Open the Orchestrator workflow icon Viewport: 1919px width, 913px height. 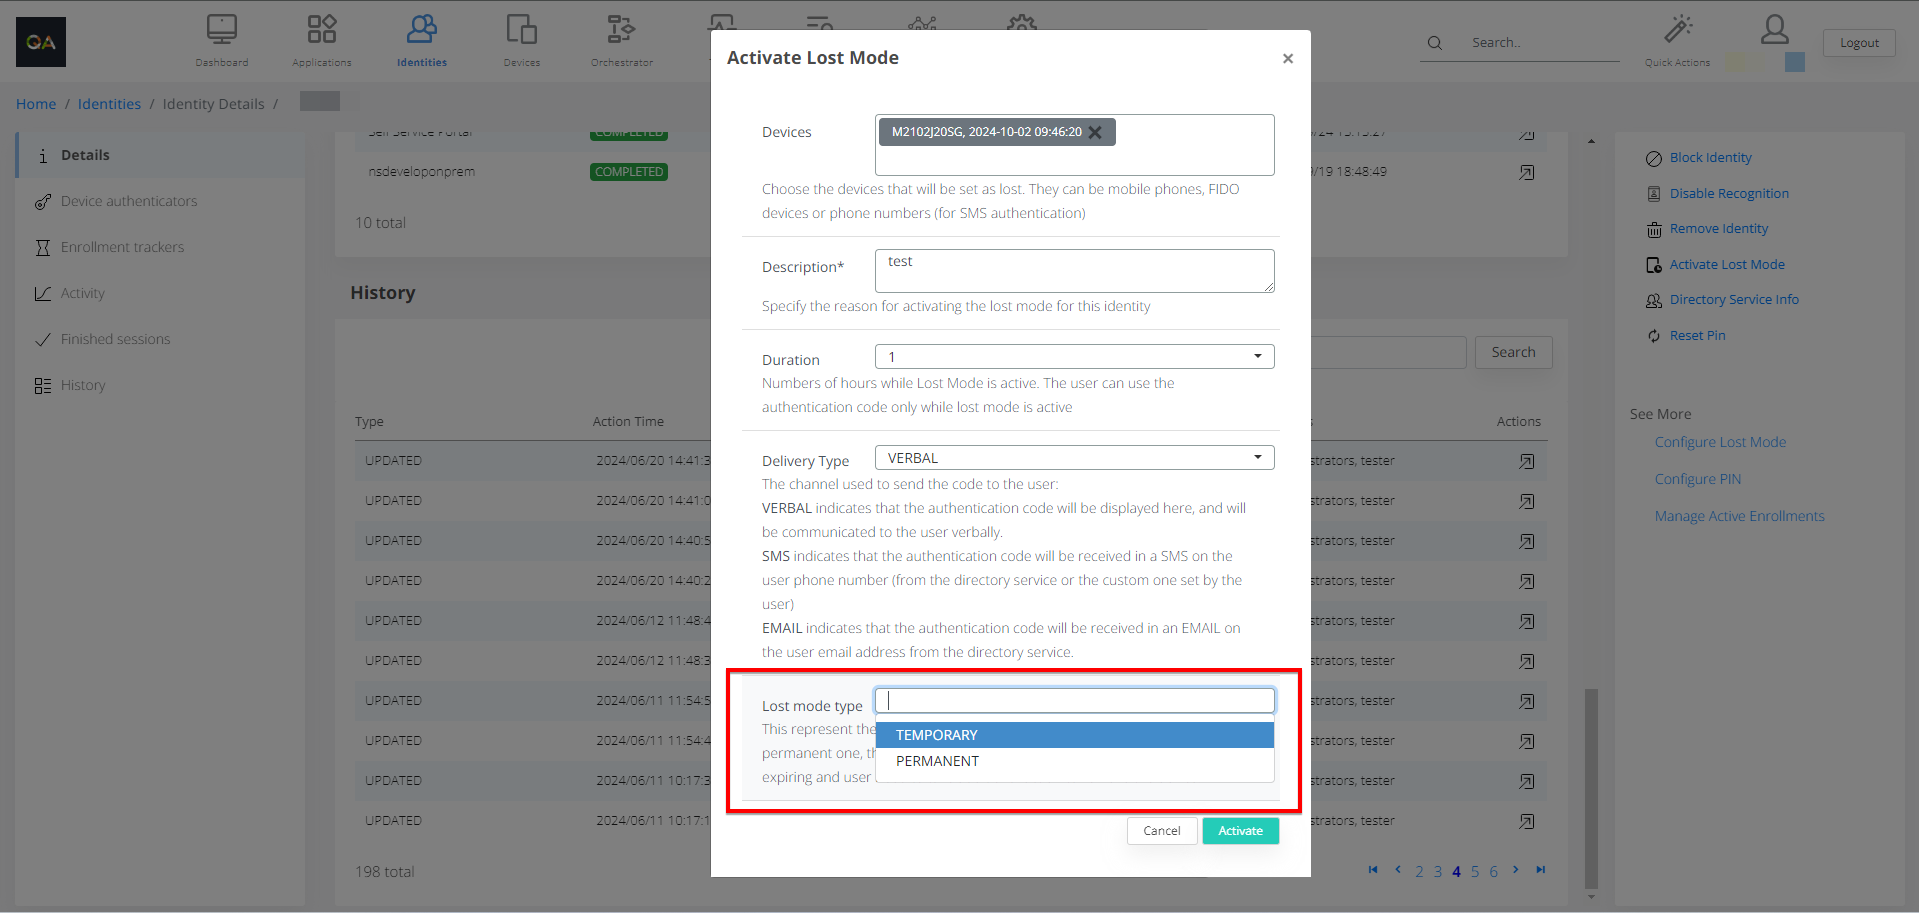point(621,30)
